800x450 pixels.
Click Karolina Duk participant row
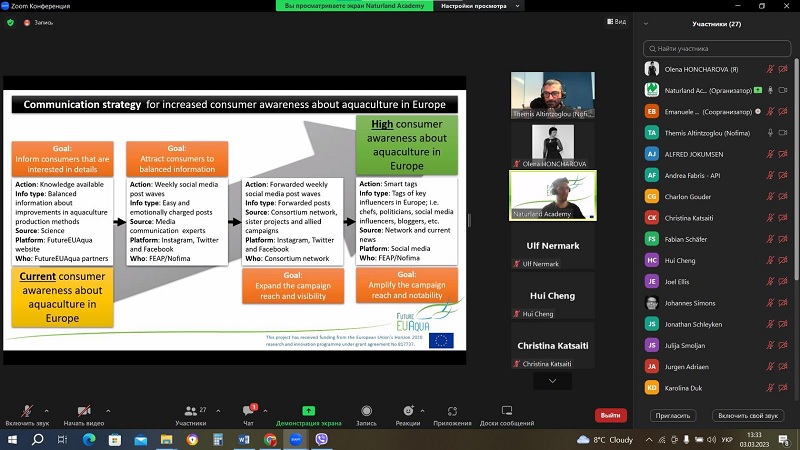[x=716, y=388]
